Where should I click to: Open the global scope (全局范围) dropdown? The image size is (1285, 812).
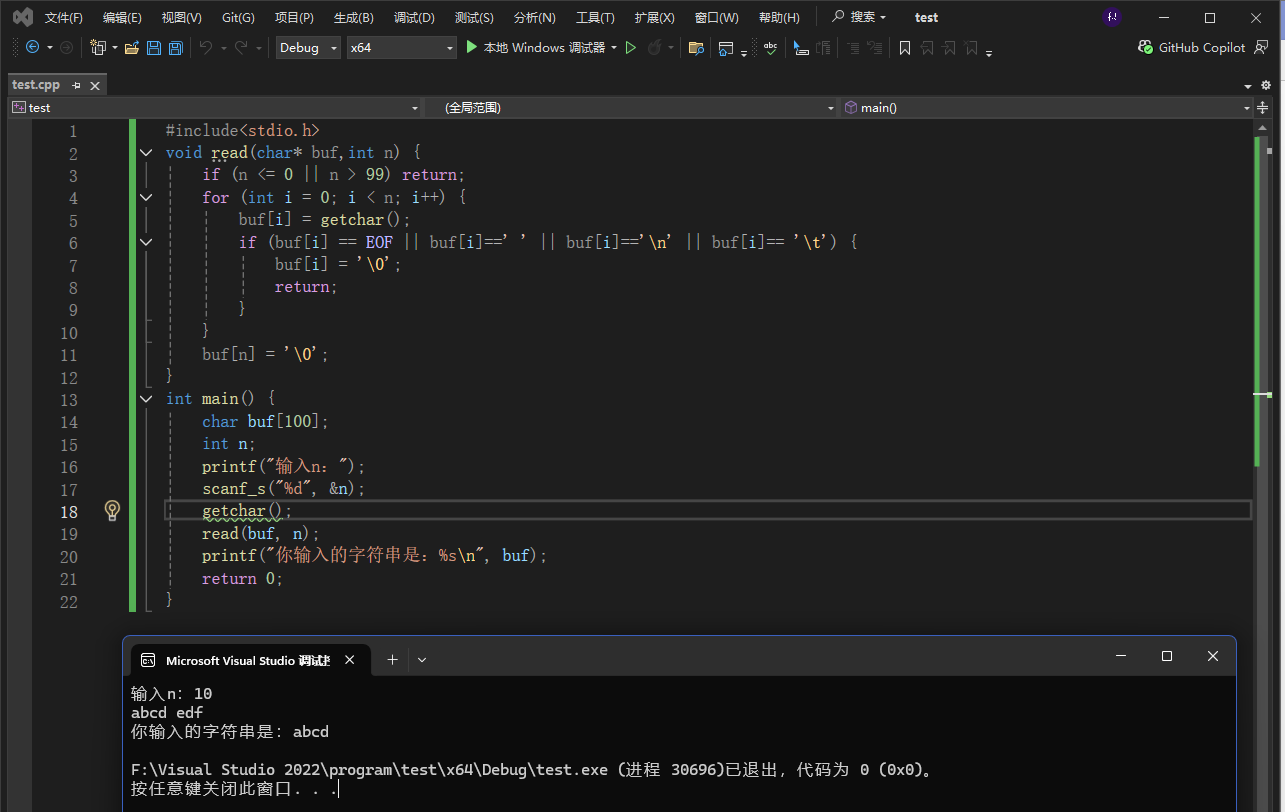tap(632, 107)
